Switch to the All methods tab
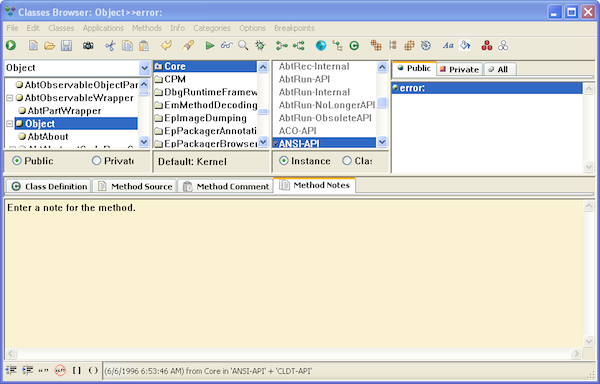This screenshot has width=600, height=384. point(500,69)
